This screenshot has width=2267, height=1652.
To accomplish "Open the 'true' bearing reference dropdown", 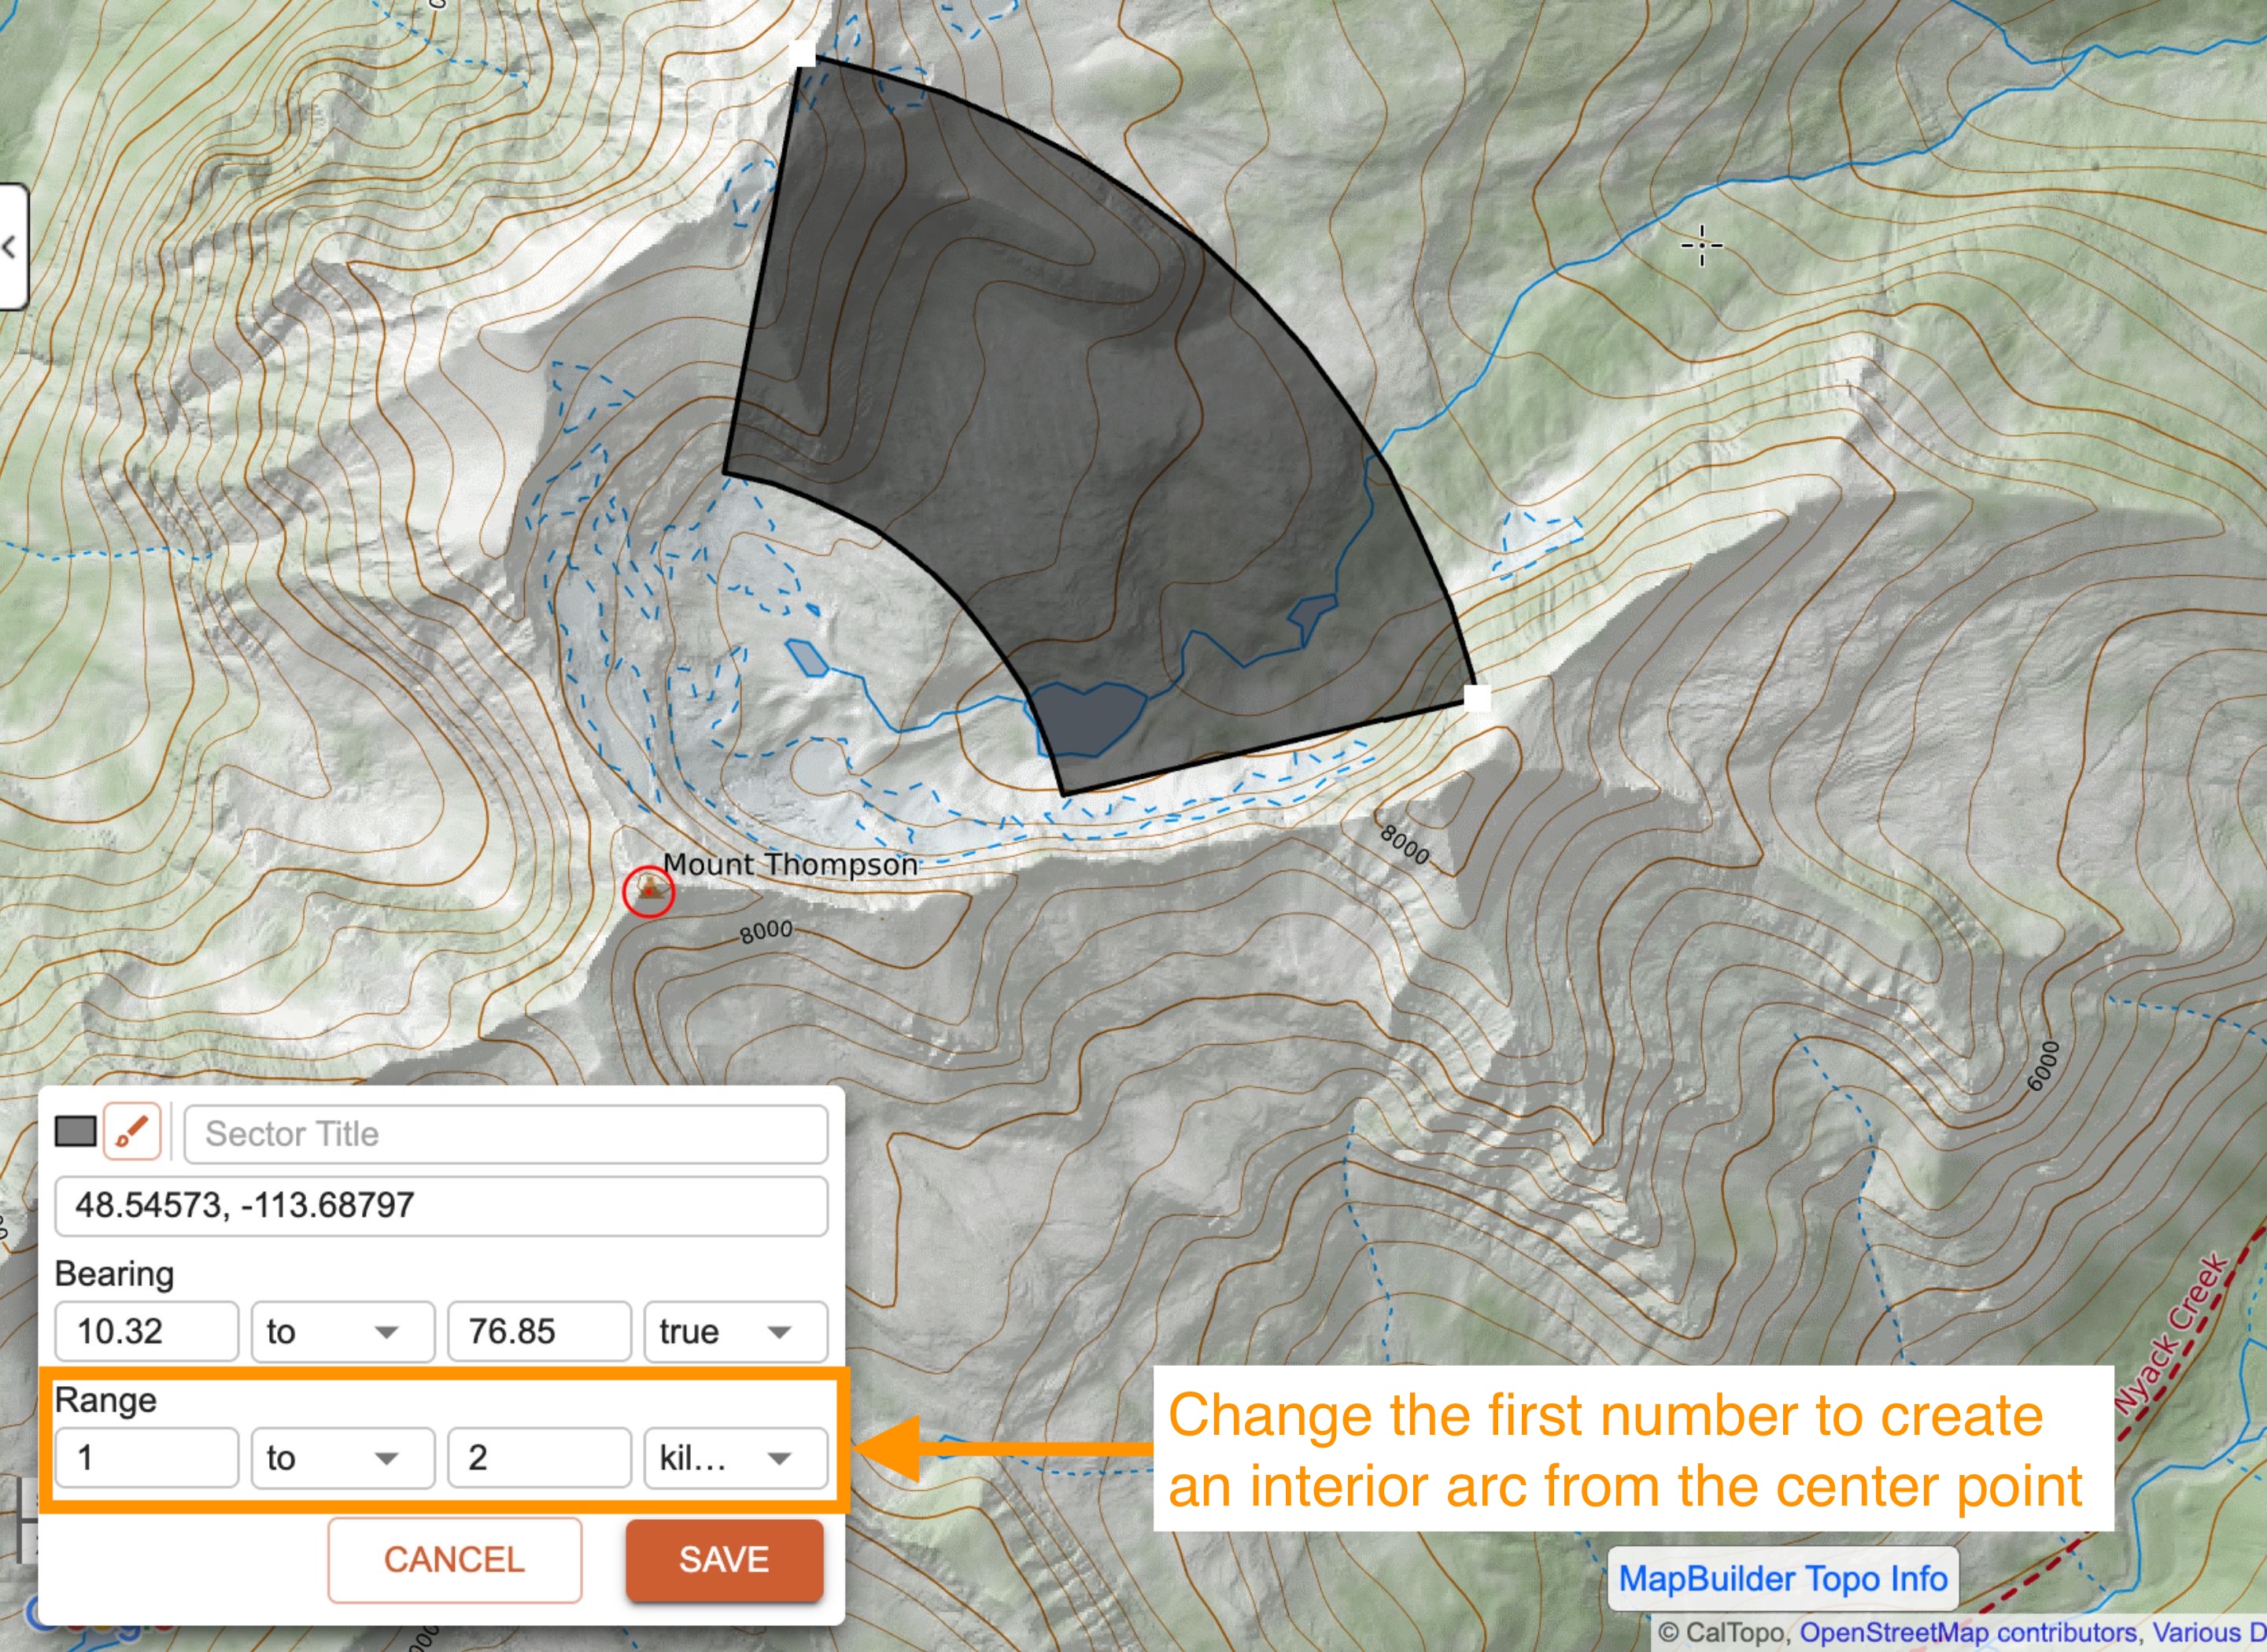I will click(x=735, y=1331).
